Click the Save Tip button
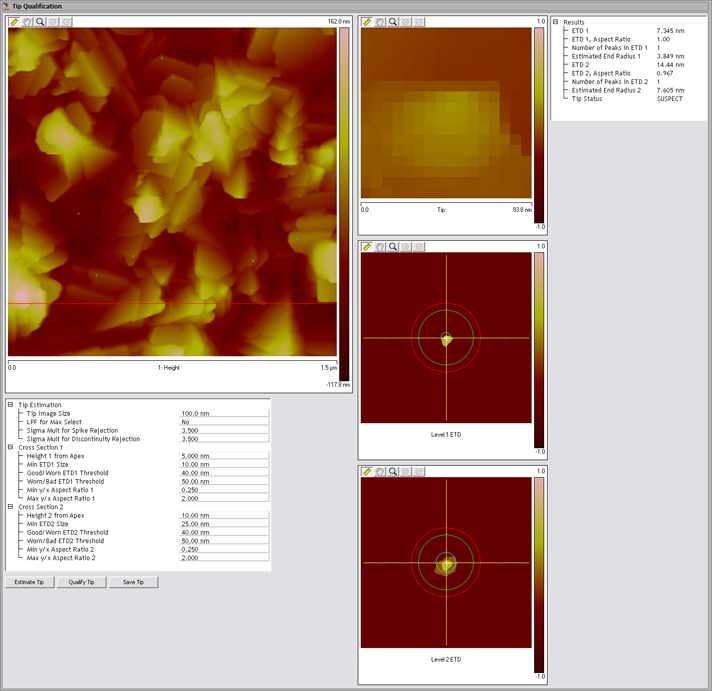This screenshot has height=691, width=712. click(x=134, y=582)
